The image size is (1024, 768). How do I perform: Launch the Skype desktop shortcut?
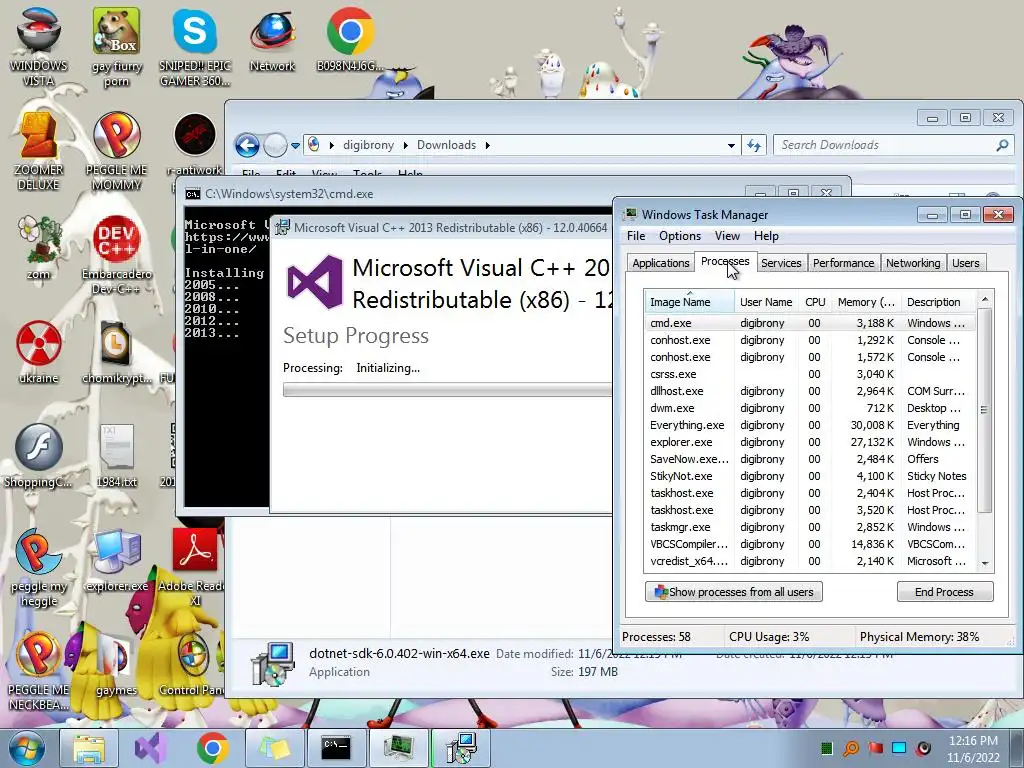(x=195, y=46)
